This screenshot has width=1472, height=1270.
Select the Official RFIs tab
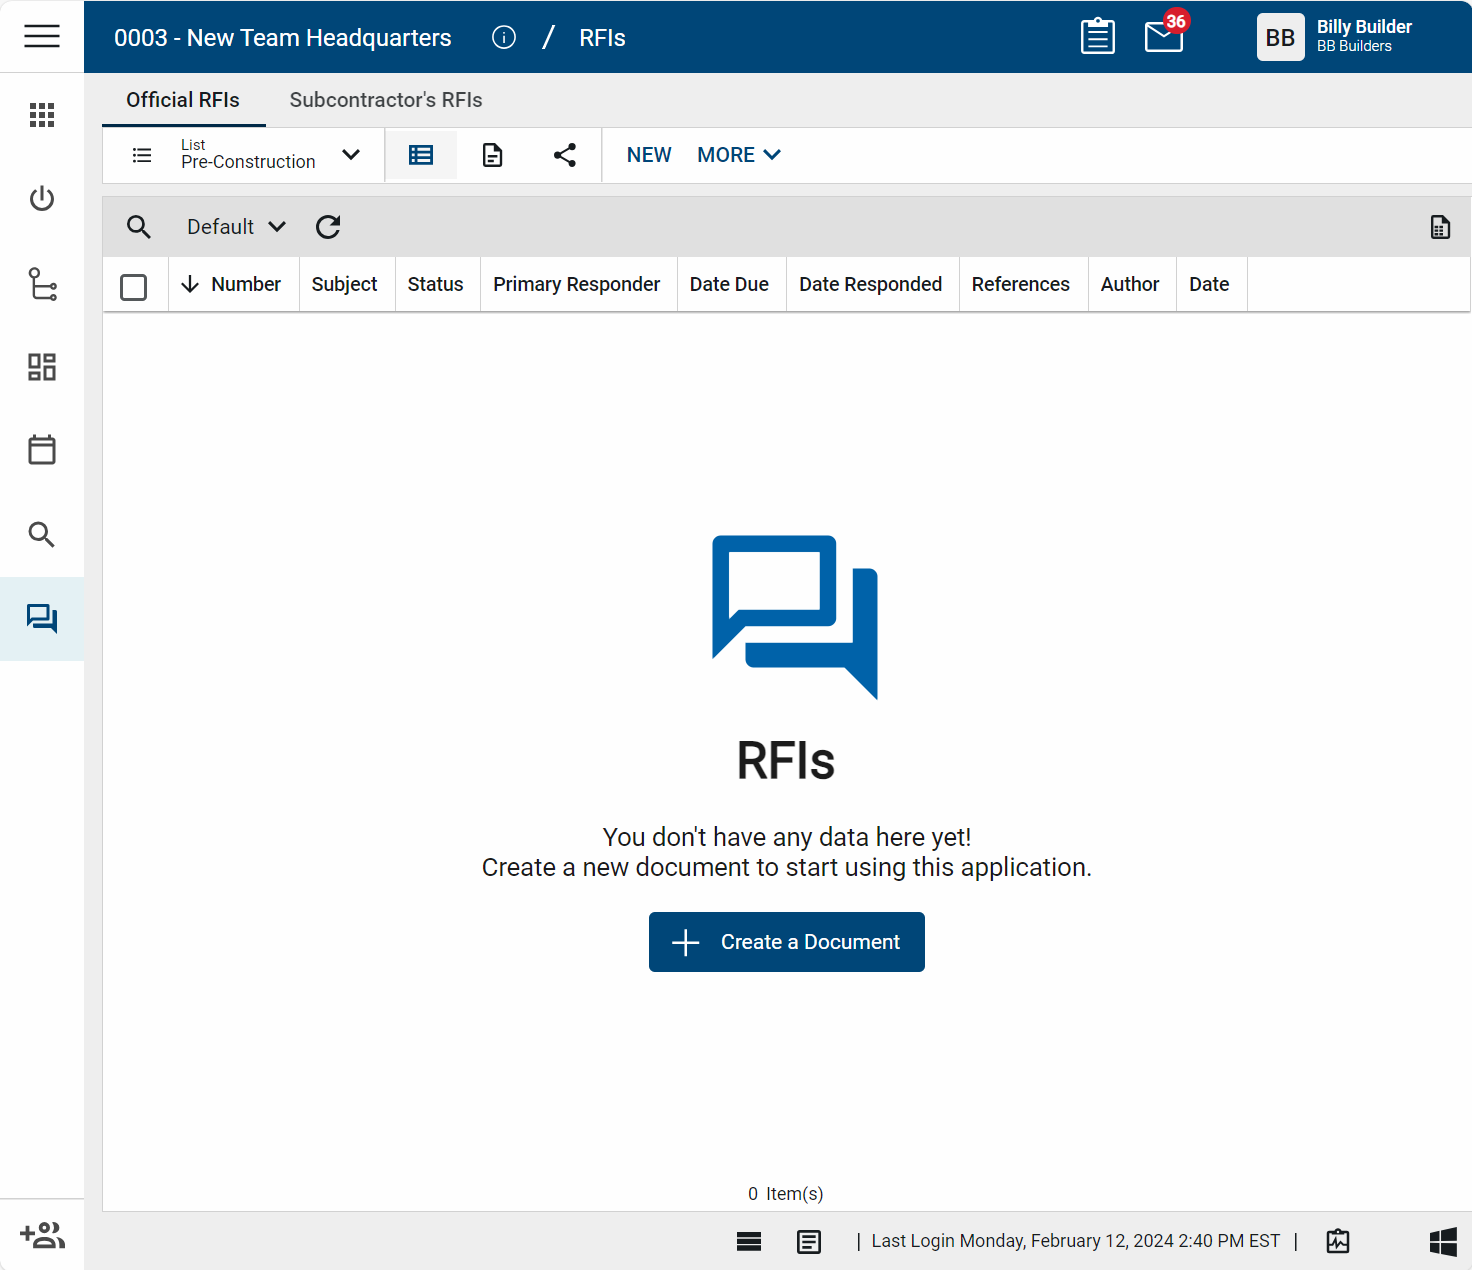(183, 100)
